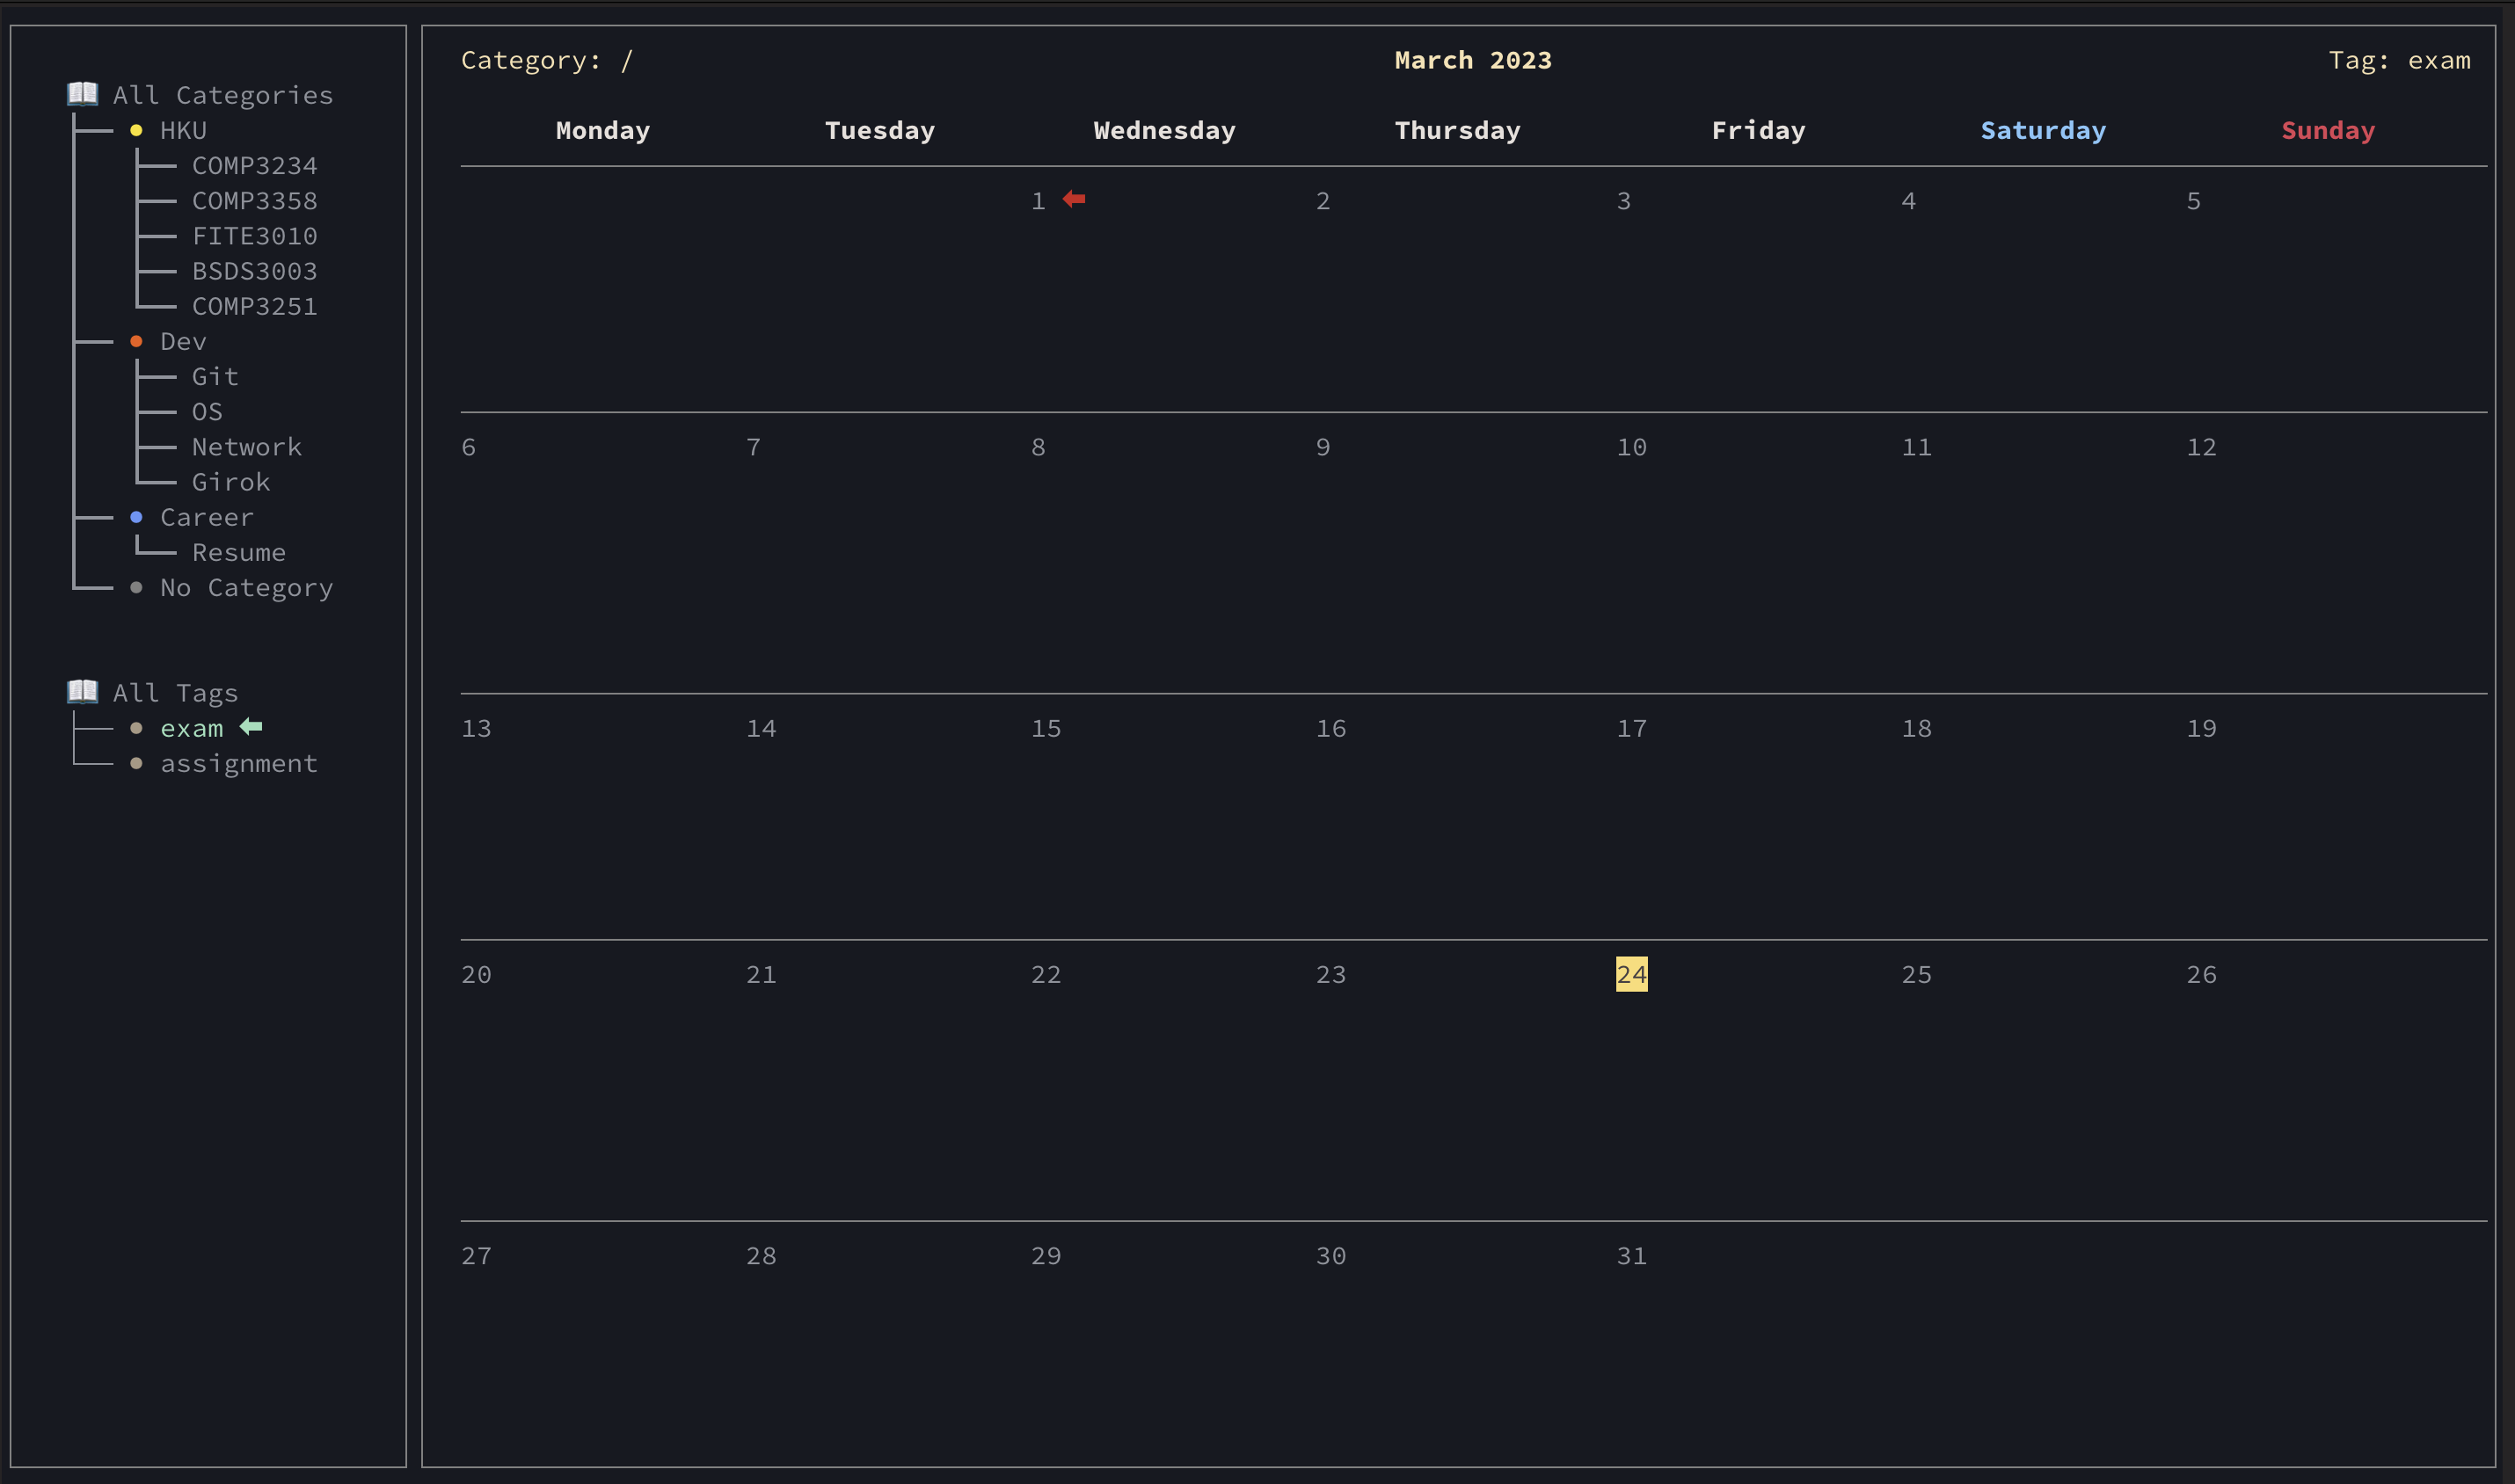Select day 15 in the calendar
The height and width of the screenshot is (1484, 2515).
[x=1046, y=728]
